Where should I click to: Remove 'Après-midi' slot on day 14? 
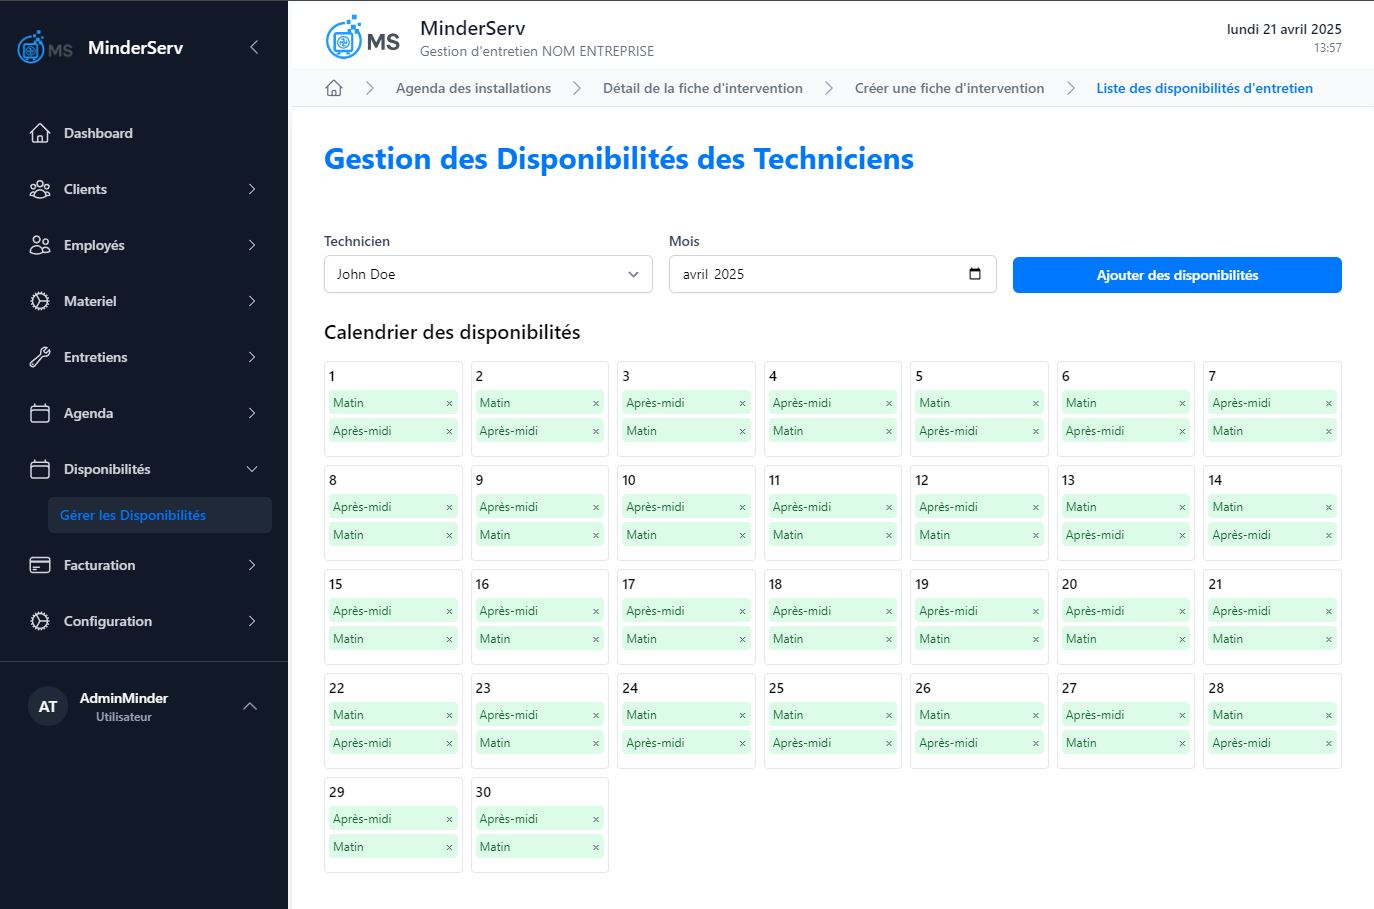point(1327,534)
